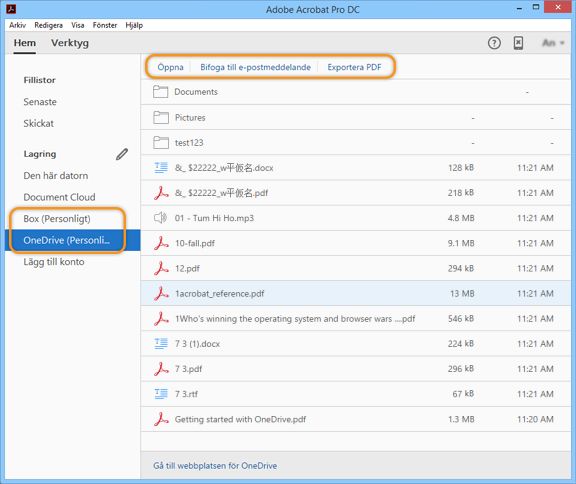Screen dimensions: 576x484
Task: Click the document icon for 7 3.rtf
Action: (x=161, y=394)
